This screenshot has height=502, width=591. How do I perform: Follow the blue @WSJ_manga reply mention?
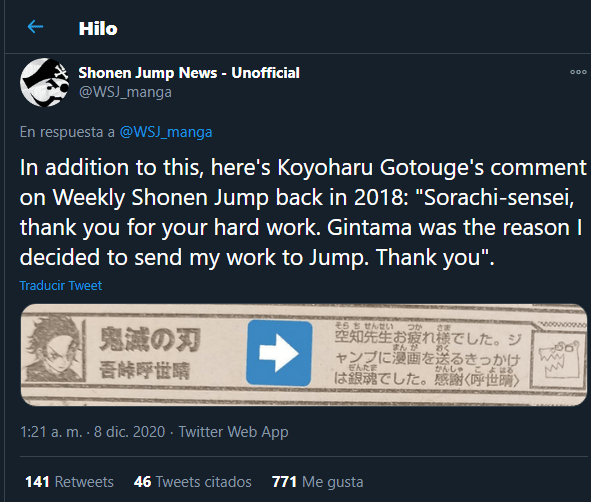tap(166, 132)
